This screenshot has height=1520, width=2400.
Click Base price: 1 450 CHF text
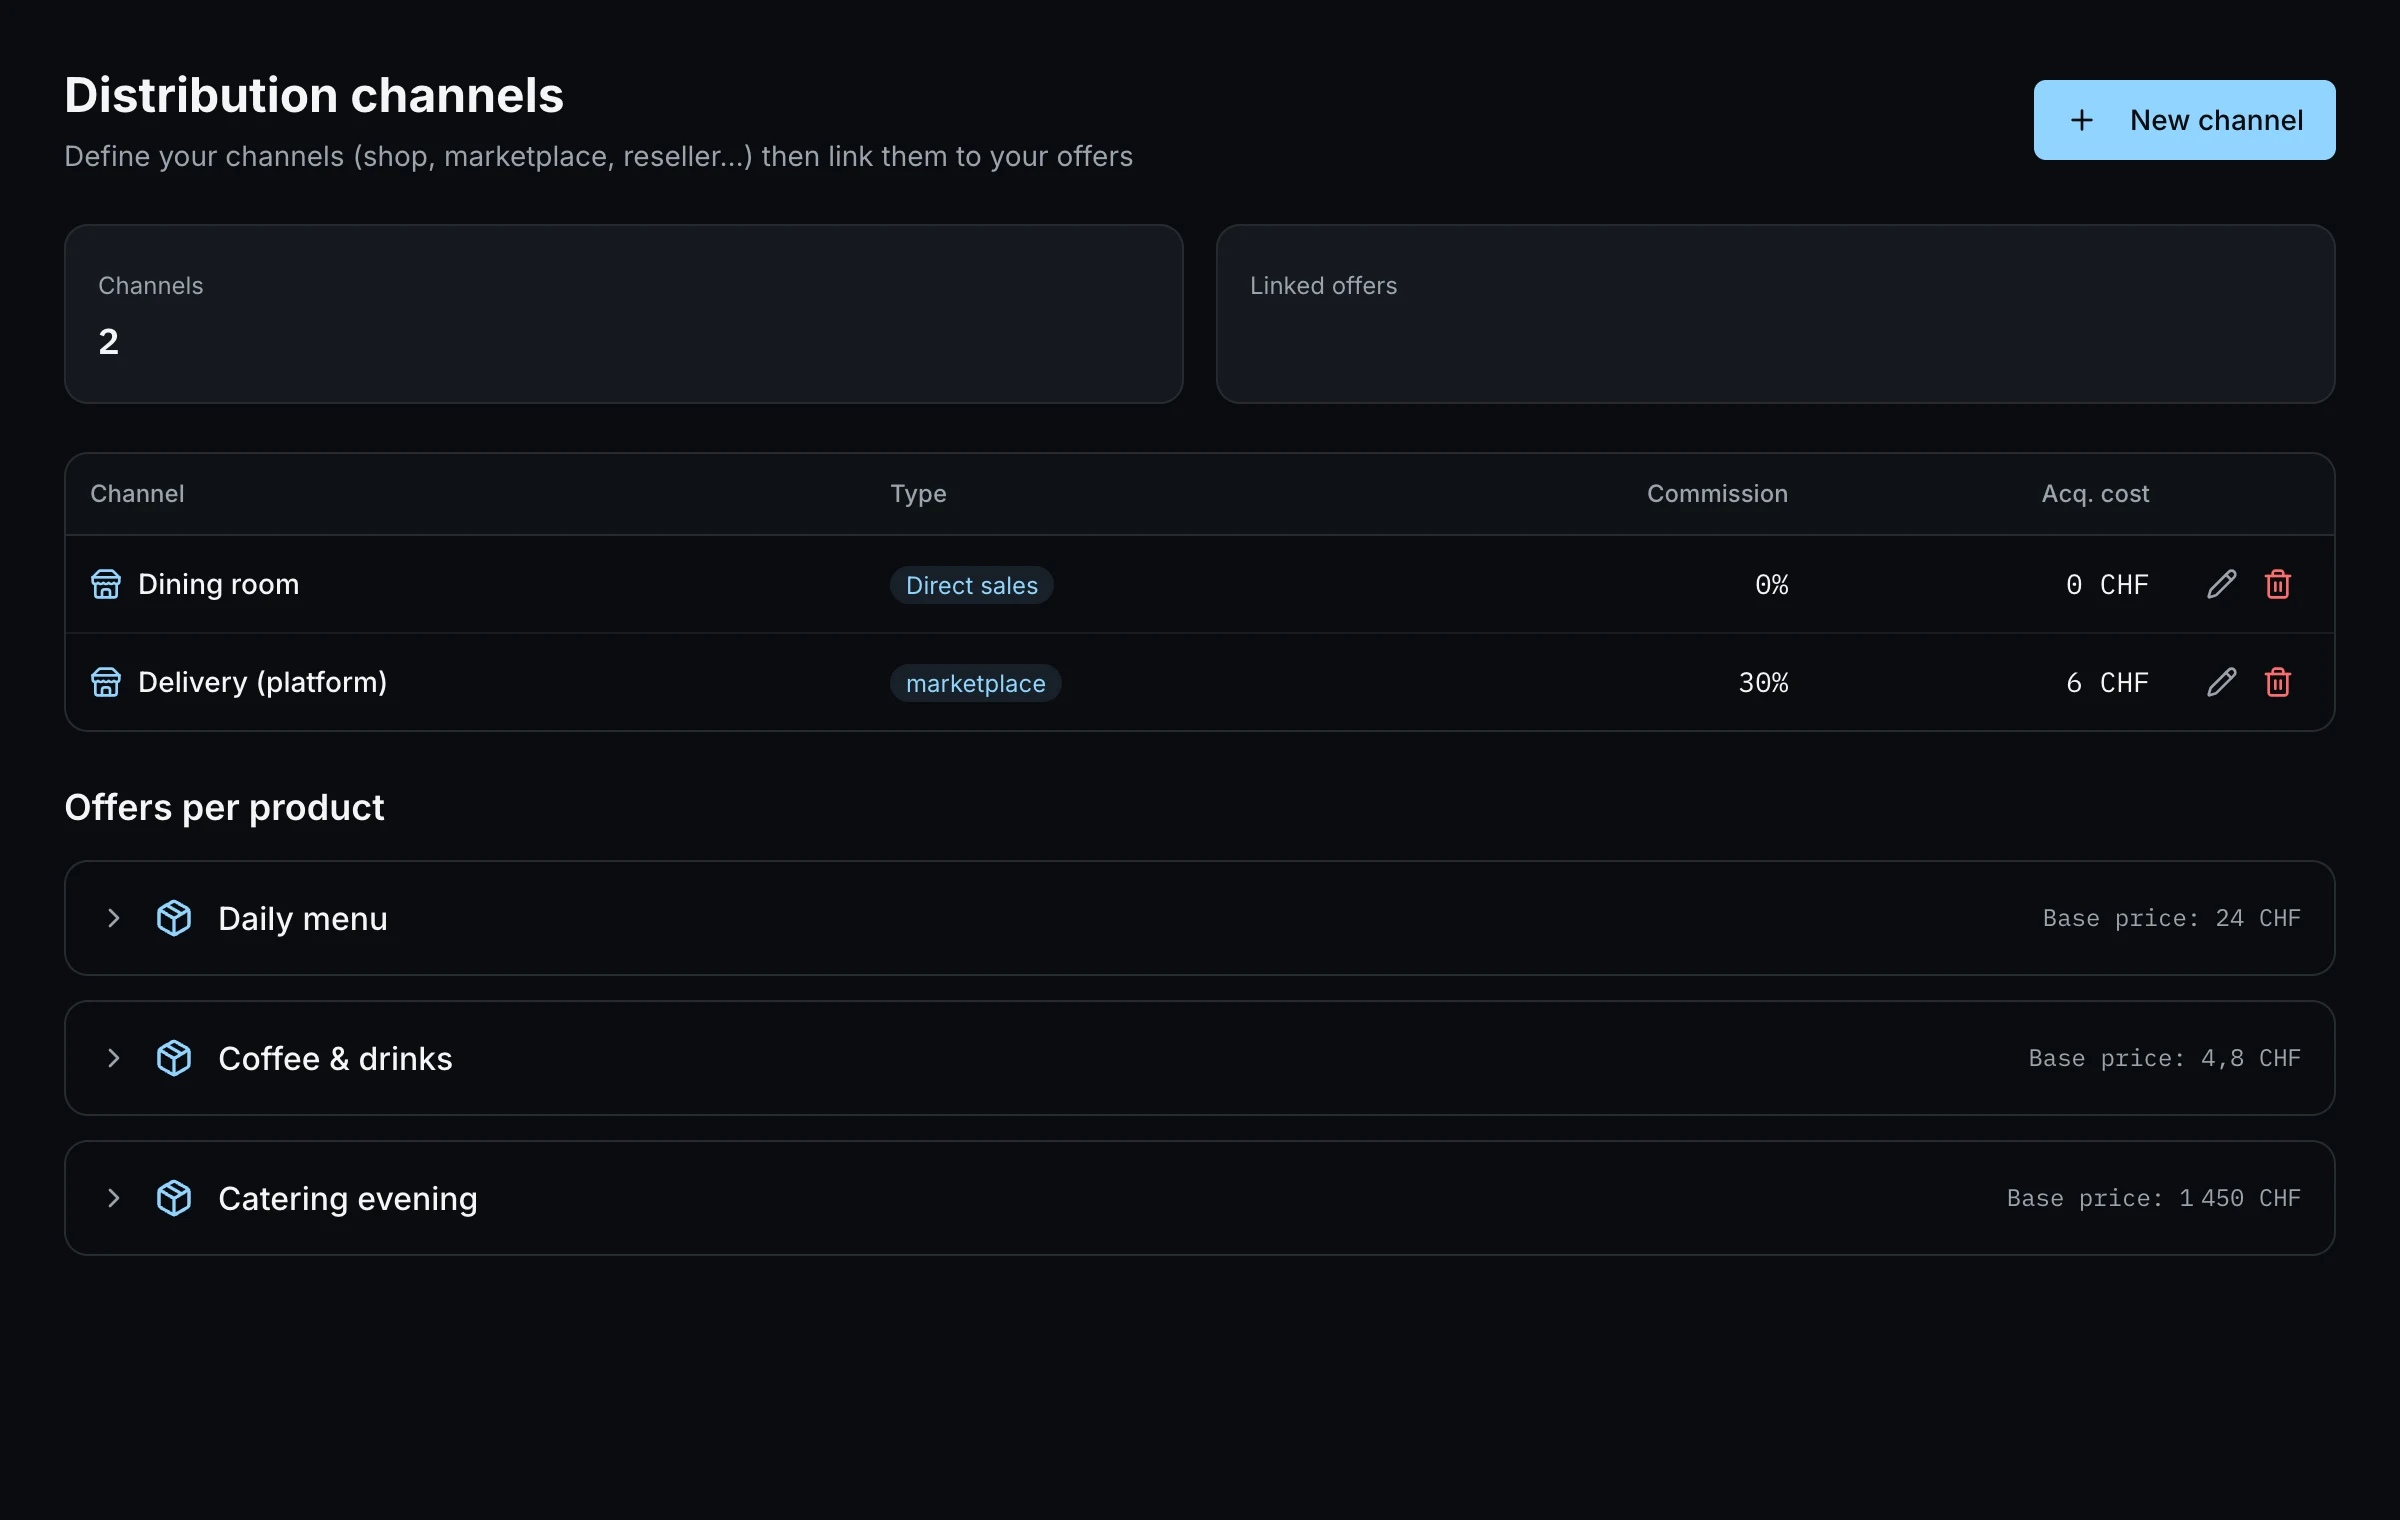tap(2153, 1198)
